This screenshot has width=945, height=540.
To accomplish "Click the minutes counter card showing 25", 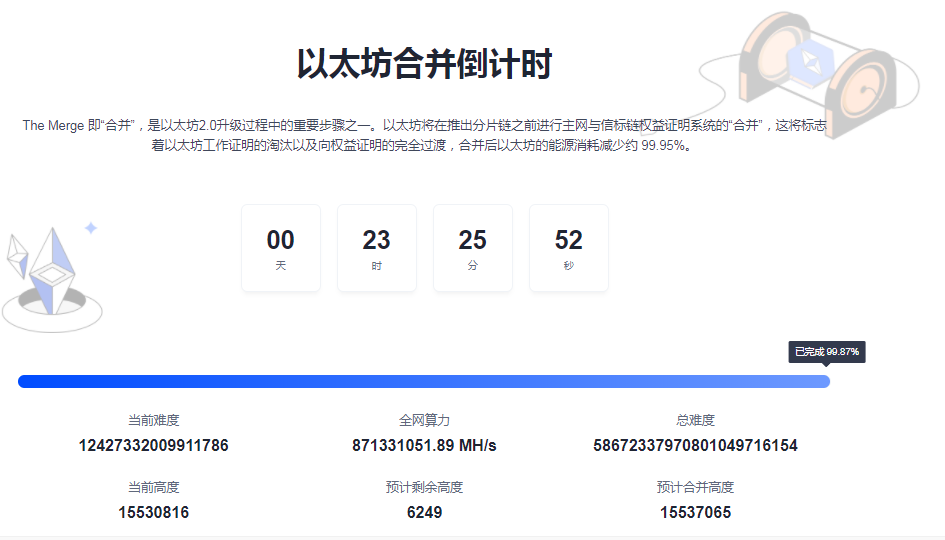I will 472,248.
